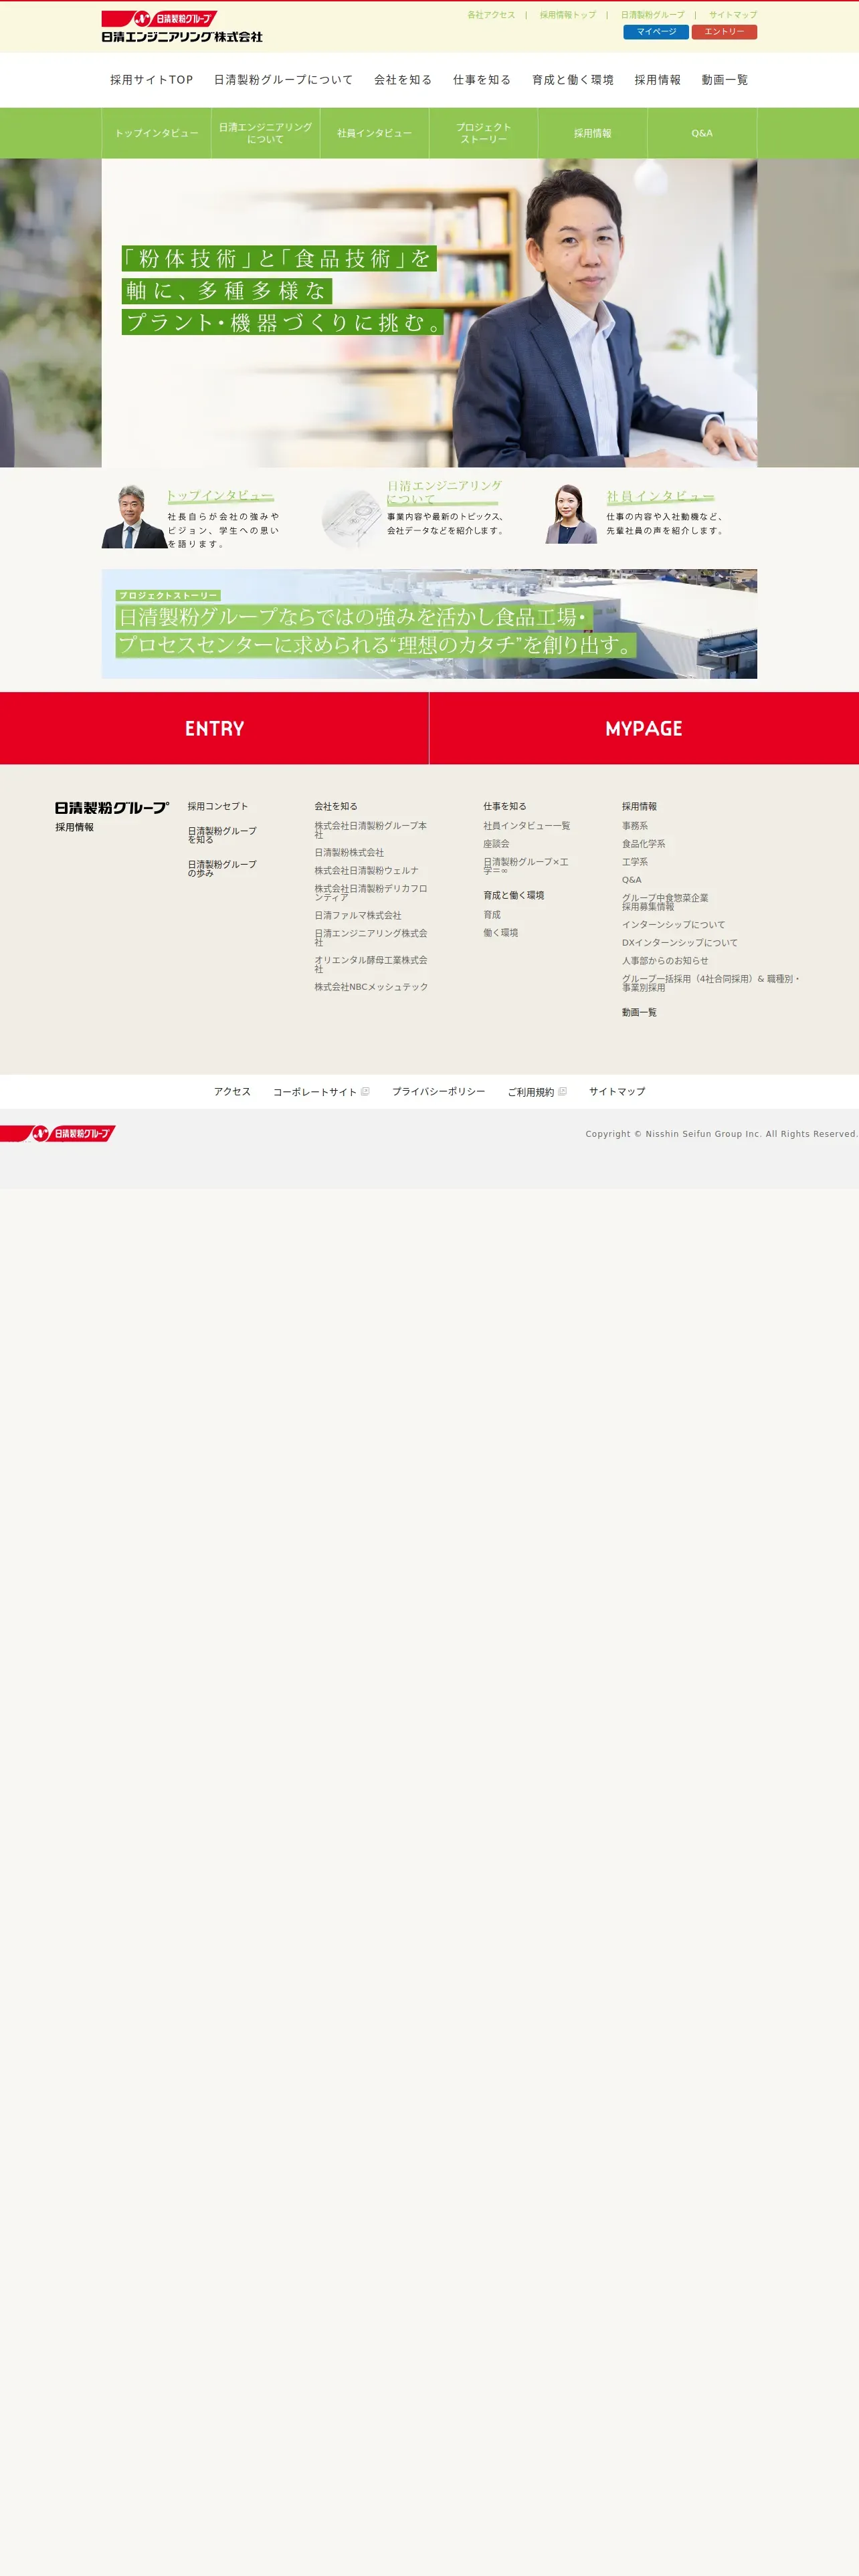Select 動画一覧 in main menu
Image resolution: width=859 pixels, height=2576 pixels.
[x=724, y=80]
